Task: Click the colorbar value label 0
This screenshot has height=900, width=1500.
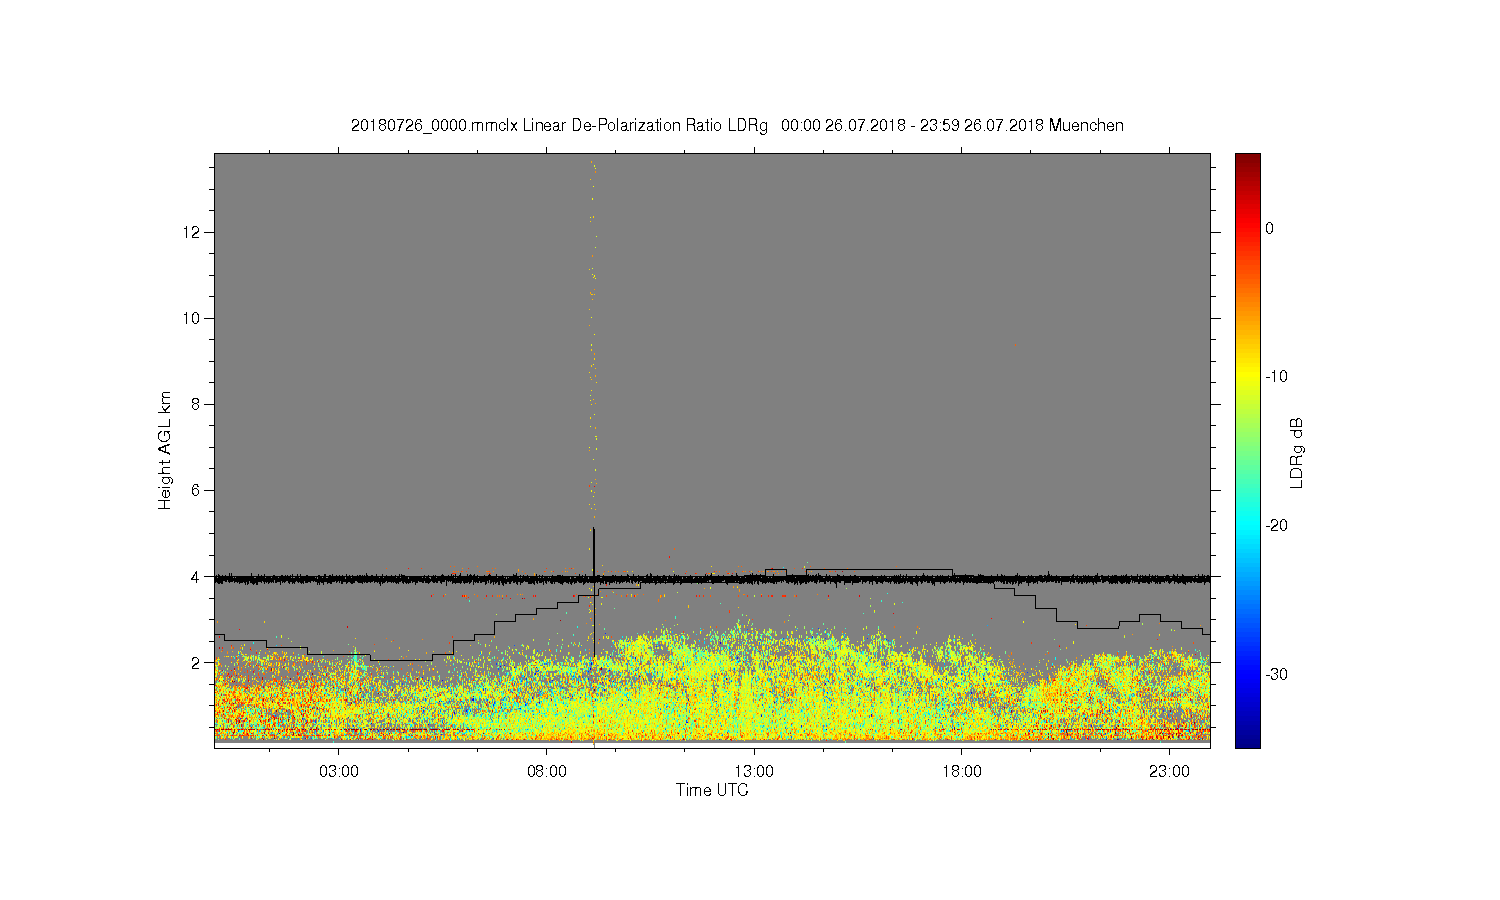Action: click(1270, 228)
